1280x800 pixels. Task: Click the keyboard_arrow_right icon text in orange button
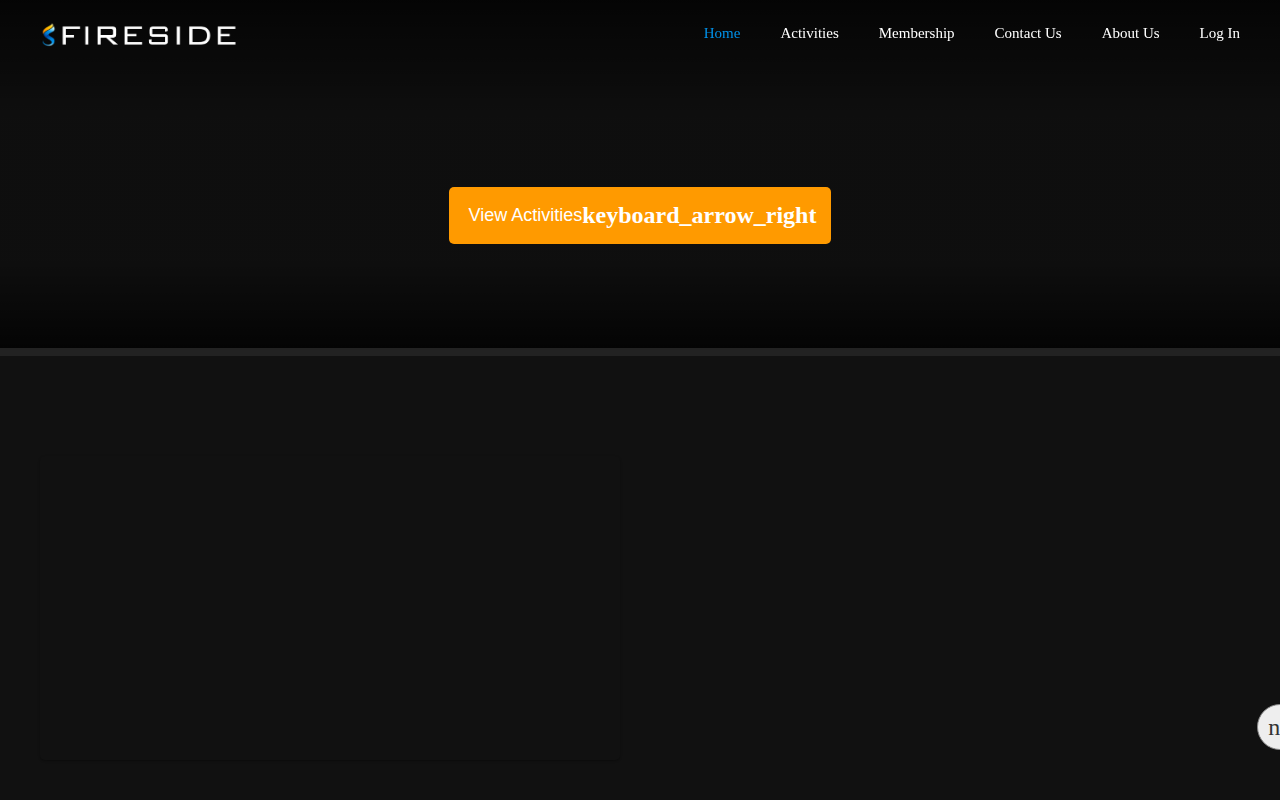699,215
